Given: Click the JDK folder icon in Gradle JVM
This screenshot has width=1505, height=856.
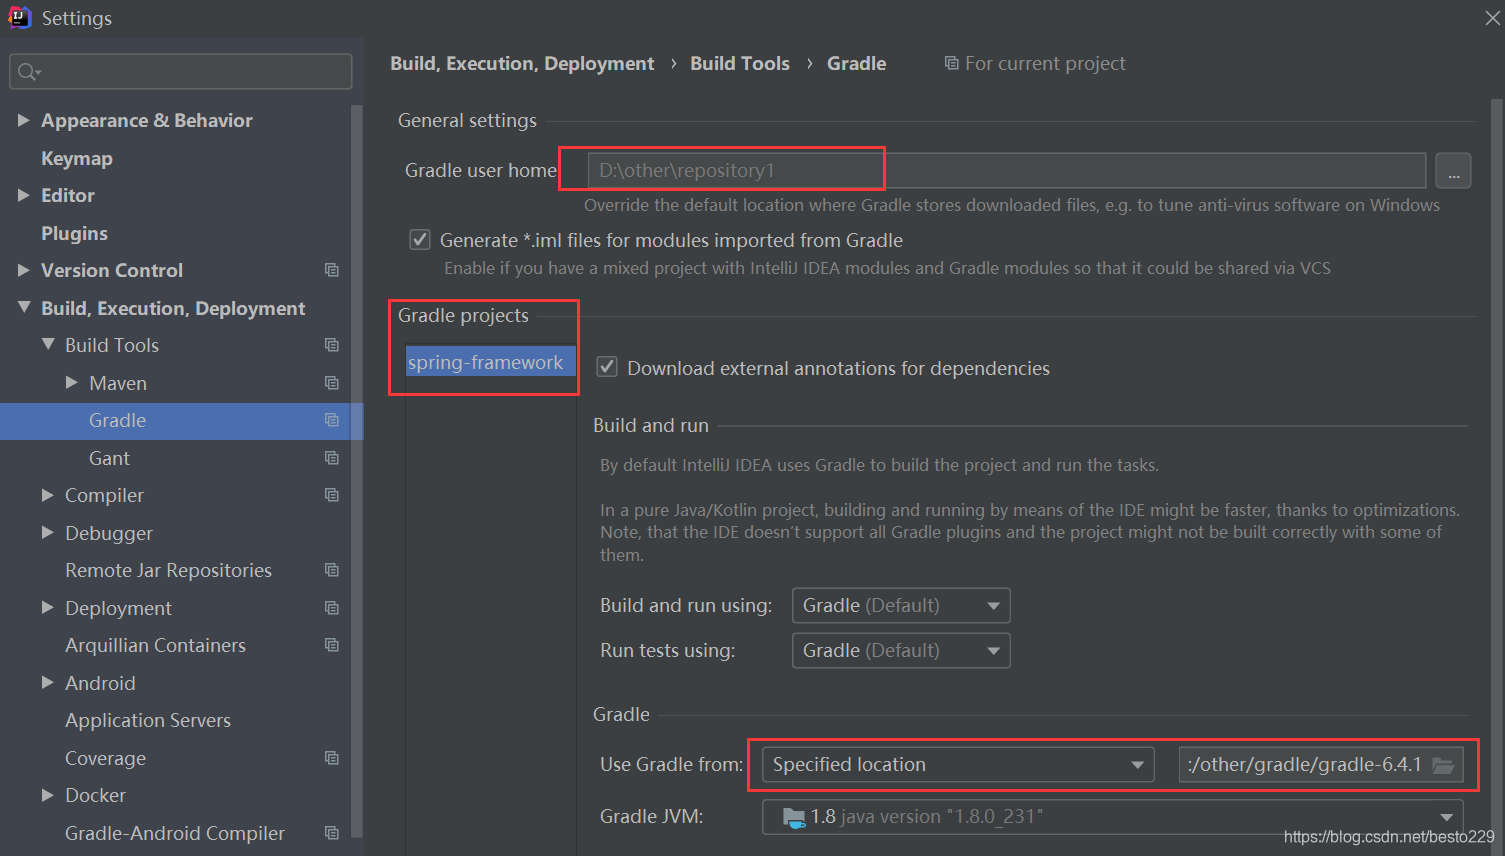Looking at the screenshot, I should (794, 817).
